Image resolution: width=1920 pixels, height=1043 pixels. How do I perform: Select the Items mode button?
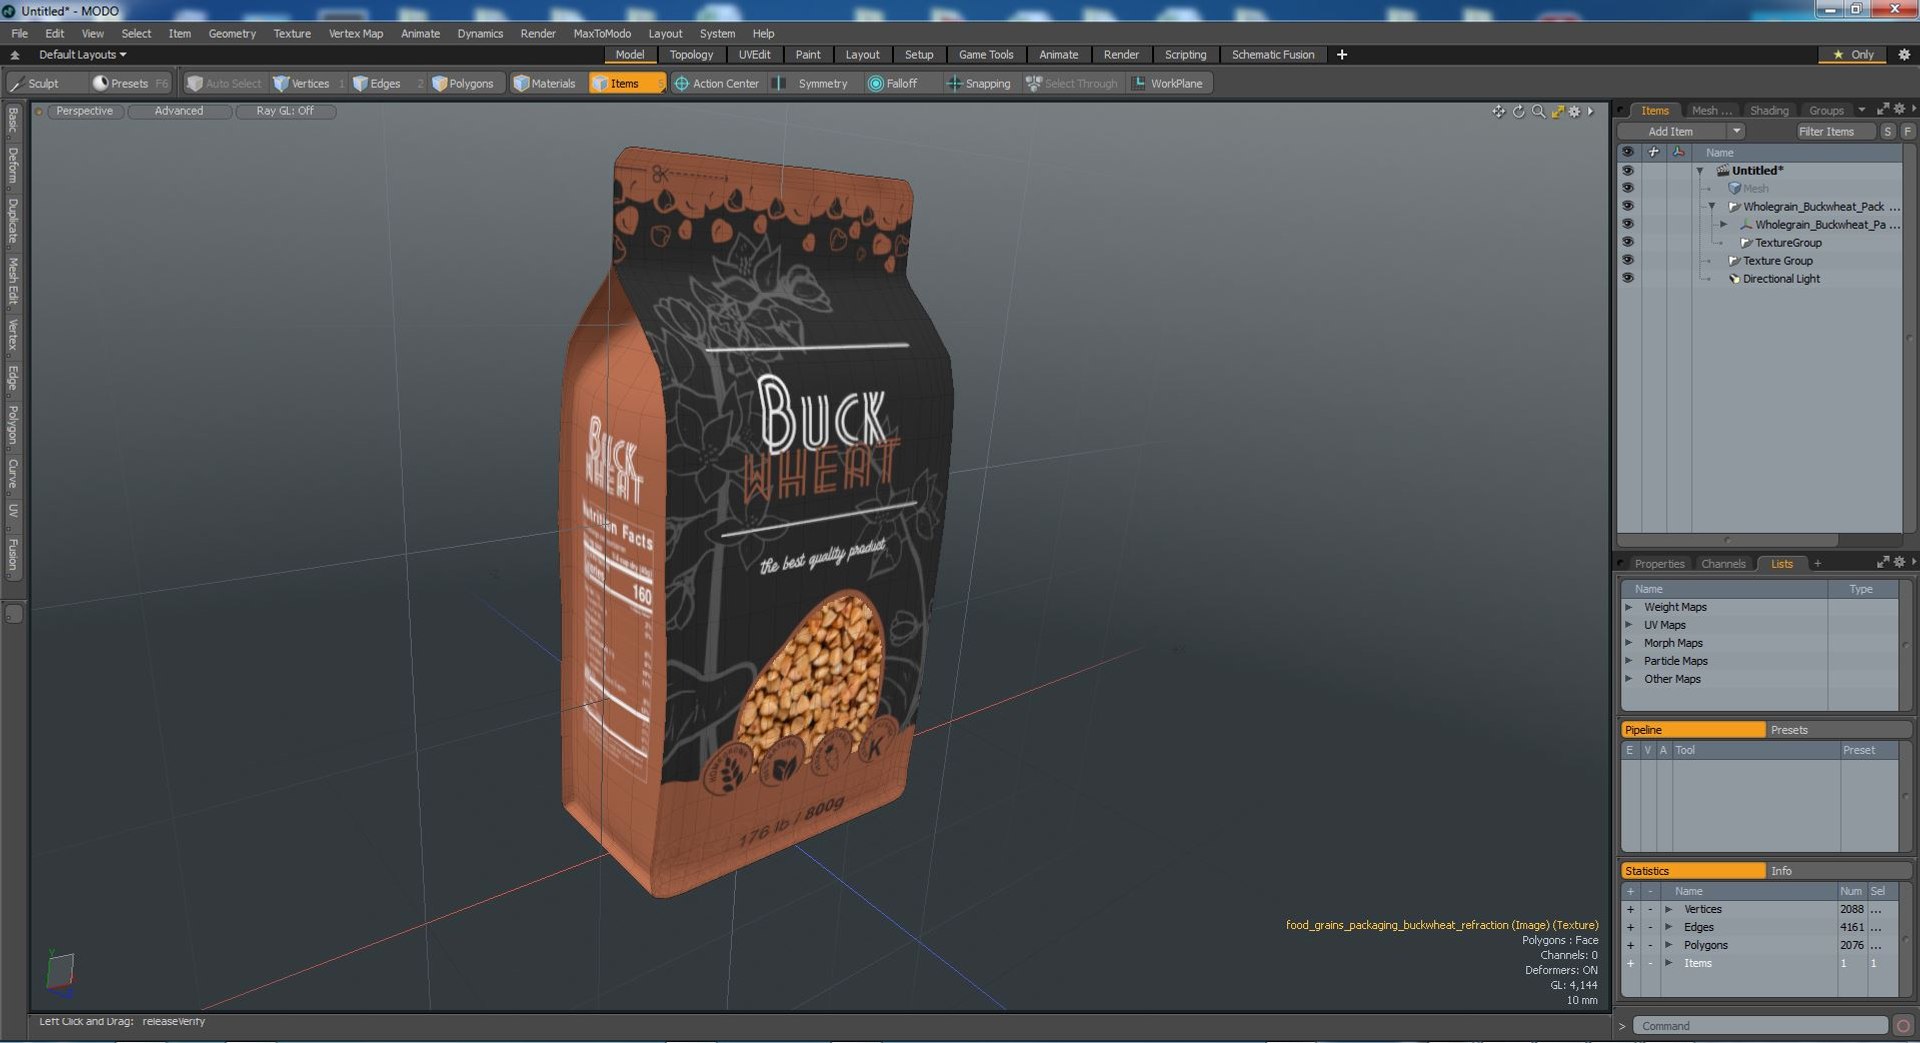[x=626, y=83]
